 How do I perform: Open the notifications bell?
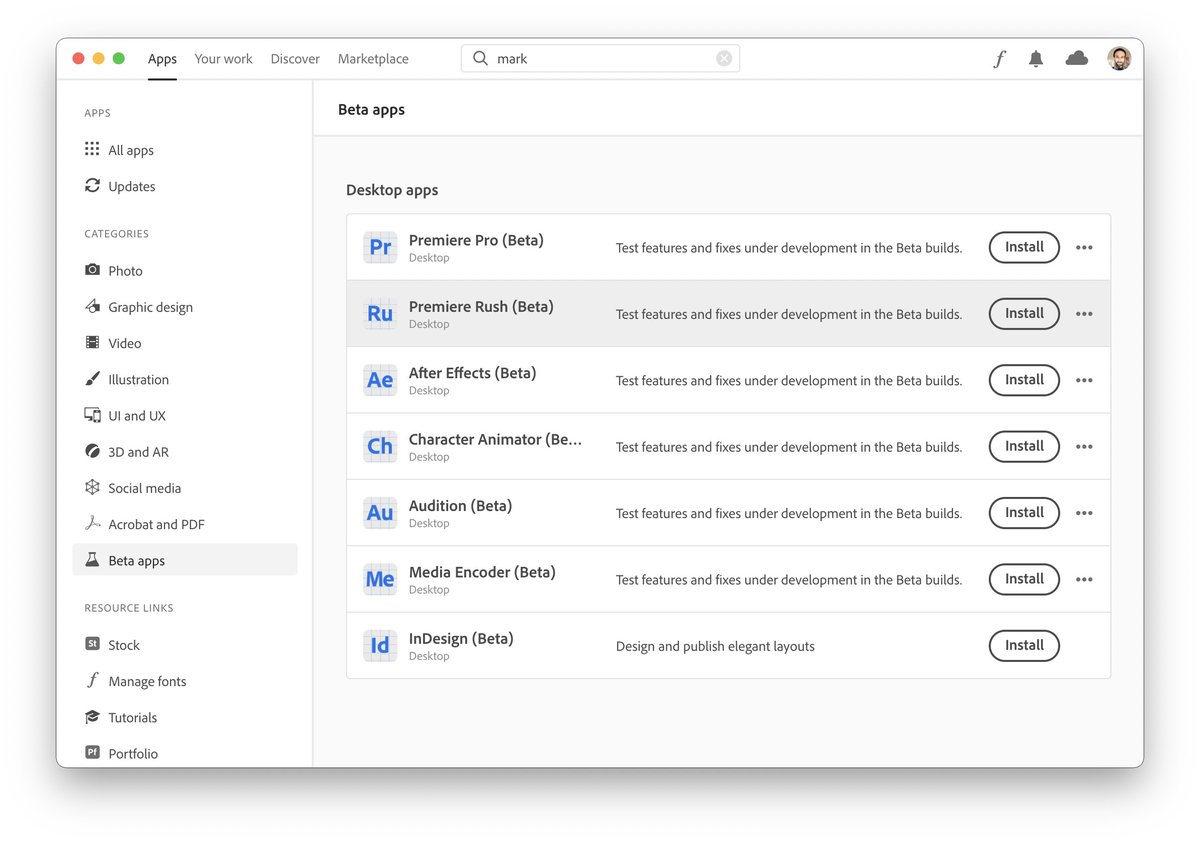click(1036, 59)
